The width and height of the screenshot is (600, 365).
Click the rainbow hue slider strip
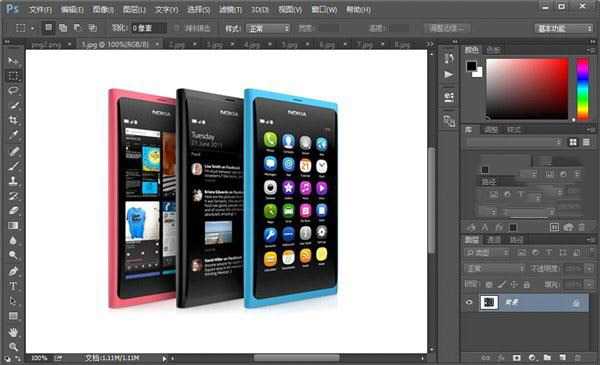582,89
